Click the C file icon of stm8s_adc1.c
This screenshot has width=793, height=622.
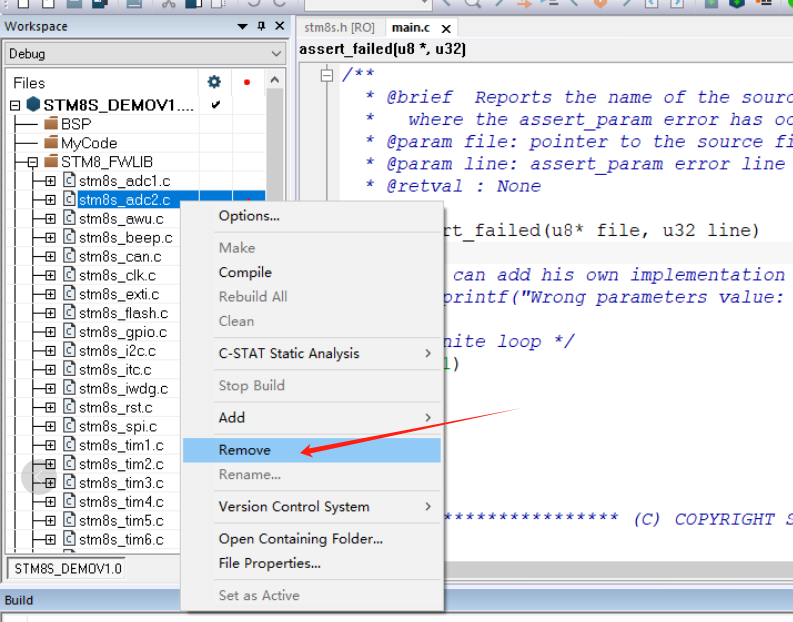tap(69, 180)
